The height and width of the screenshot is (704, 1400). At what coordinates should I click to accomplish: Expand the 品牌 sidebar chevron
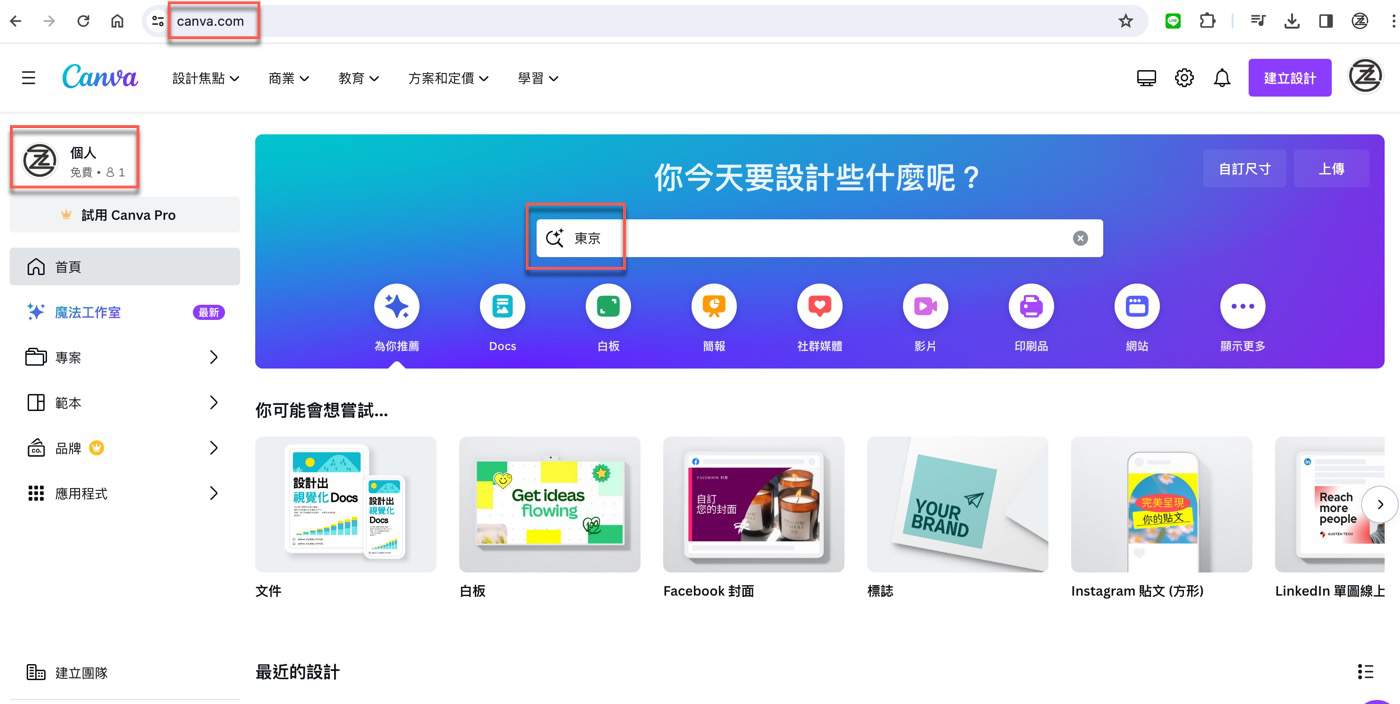tap(213, 448)
